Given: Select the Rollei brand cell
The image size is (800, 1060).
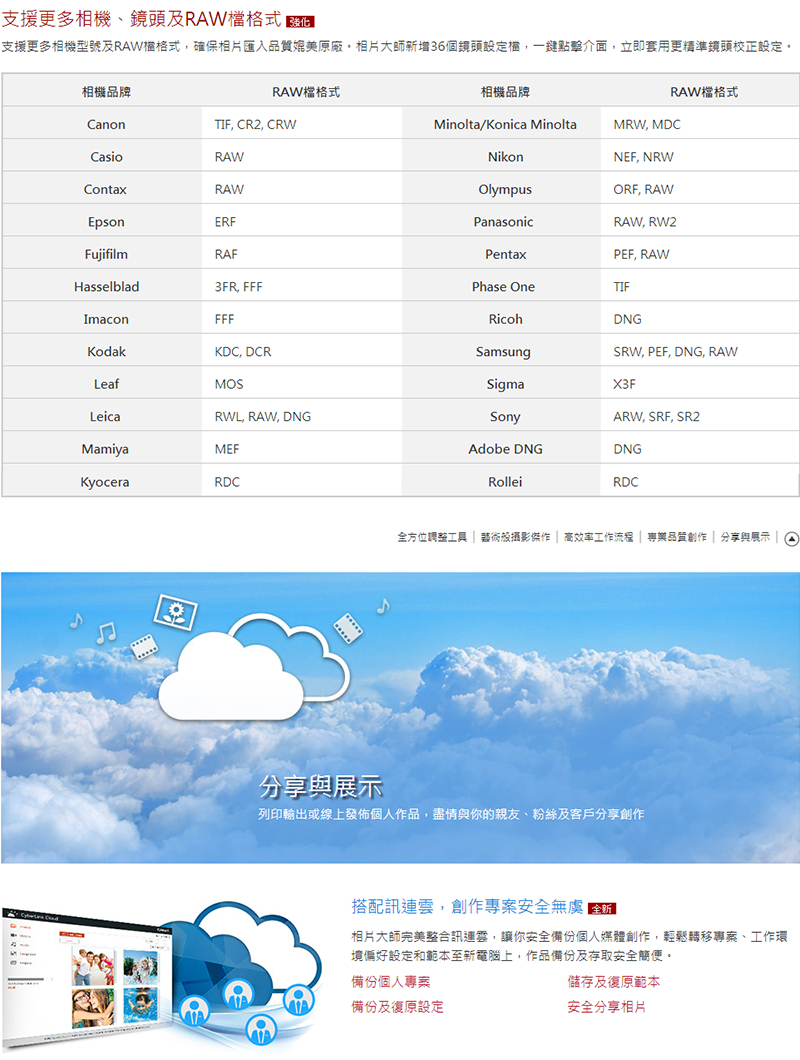Looking at the screenshot, I should point(501,481).
